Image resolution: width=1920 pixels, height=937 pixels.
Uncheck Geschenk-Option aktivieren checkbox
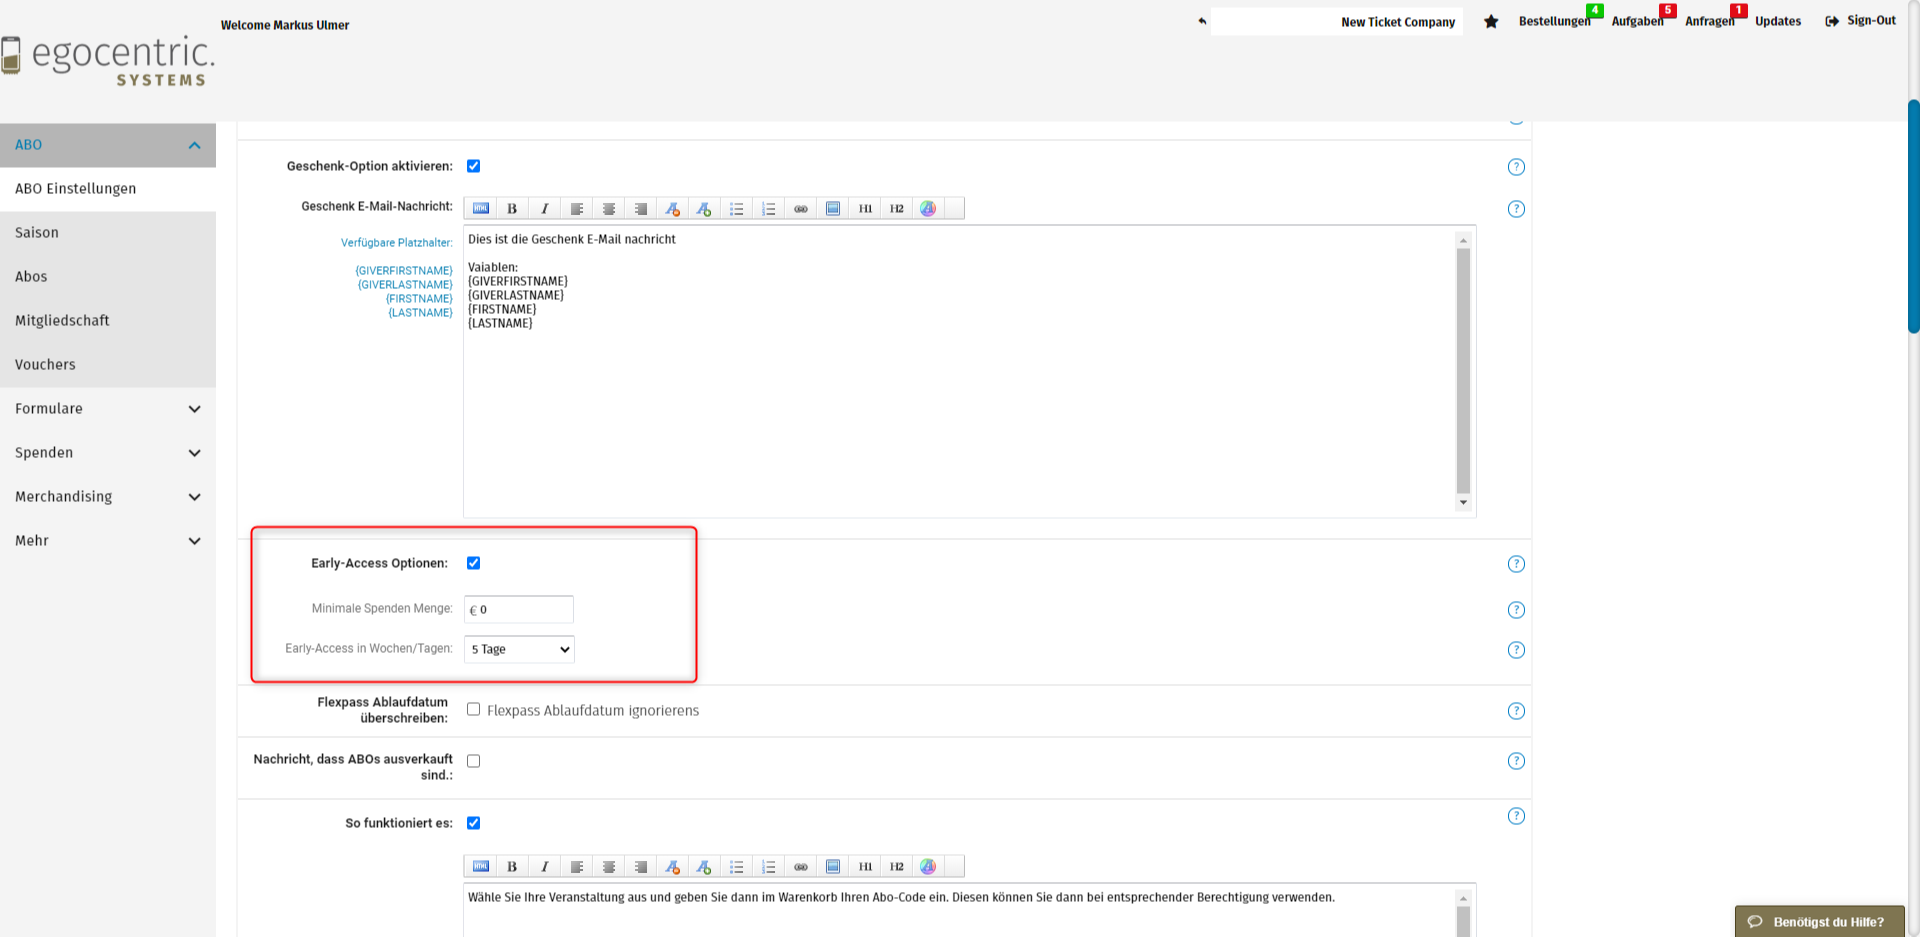[474, 166]
